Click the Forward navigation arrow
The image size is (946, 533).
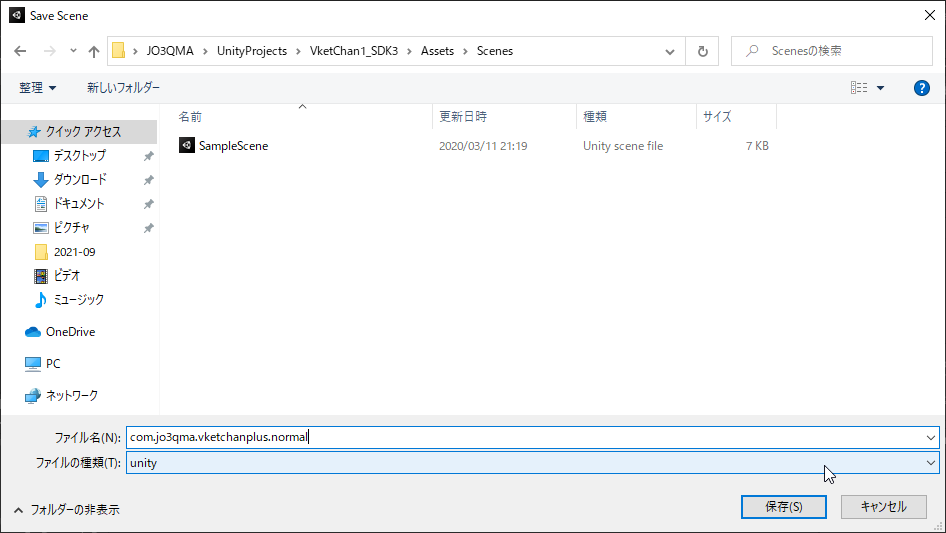(x=49, y=51)
